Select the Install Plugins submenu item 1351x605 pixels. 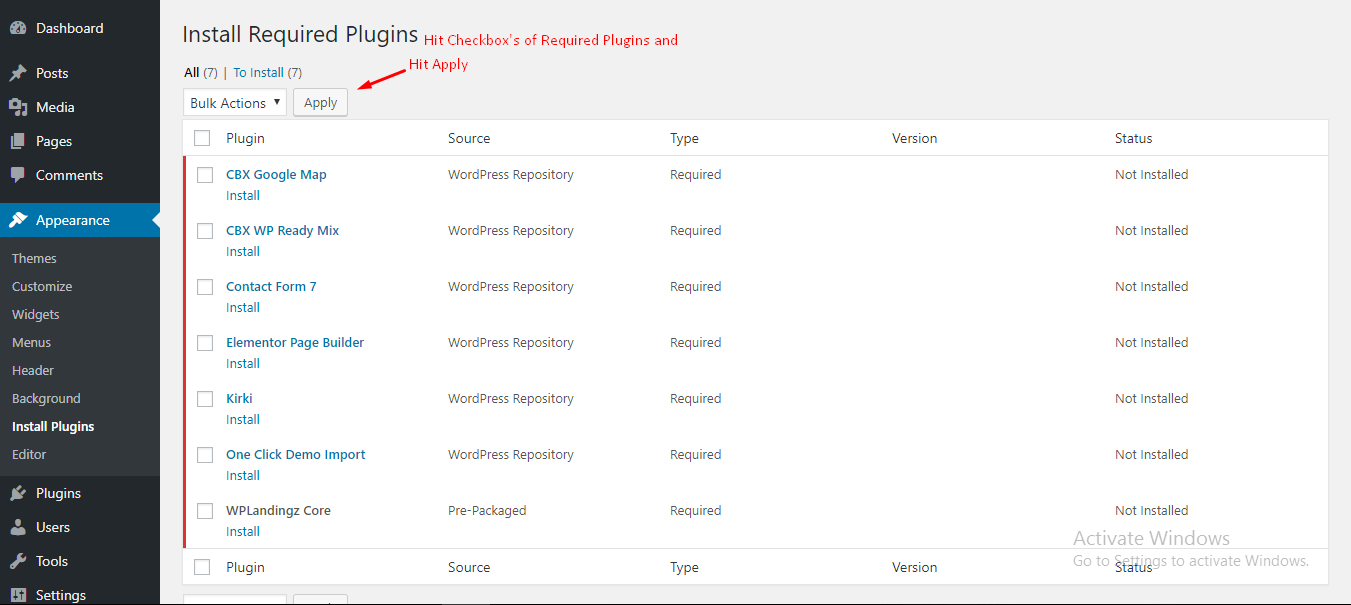coord(53,426)
